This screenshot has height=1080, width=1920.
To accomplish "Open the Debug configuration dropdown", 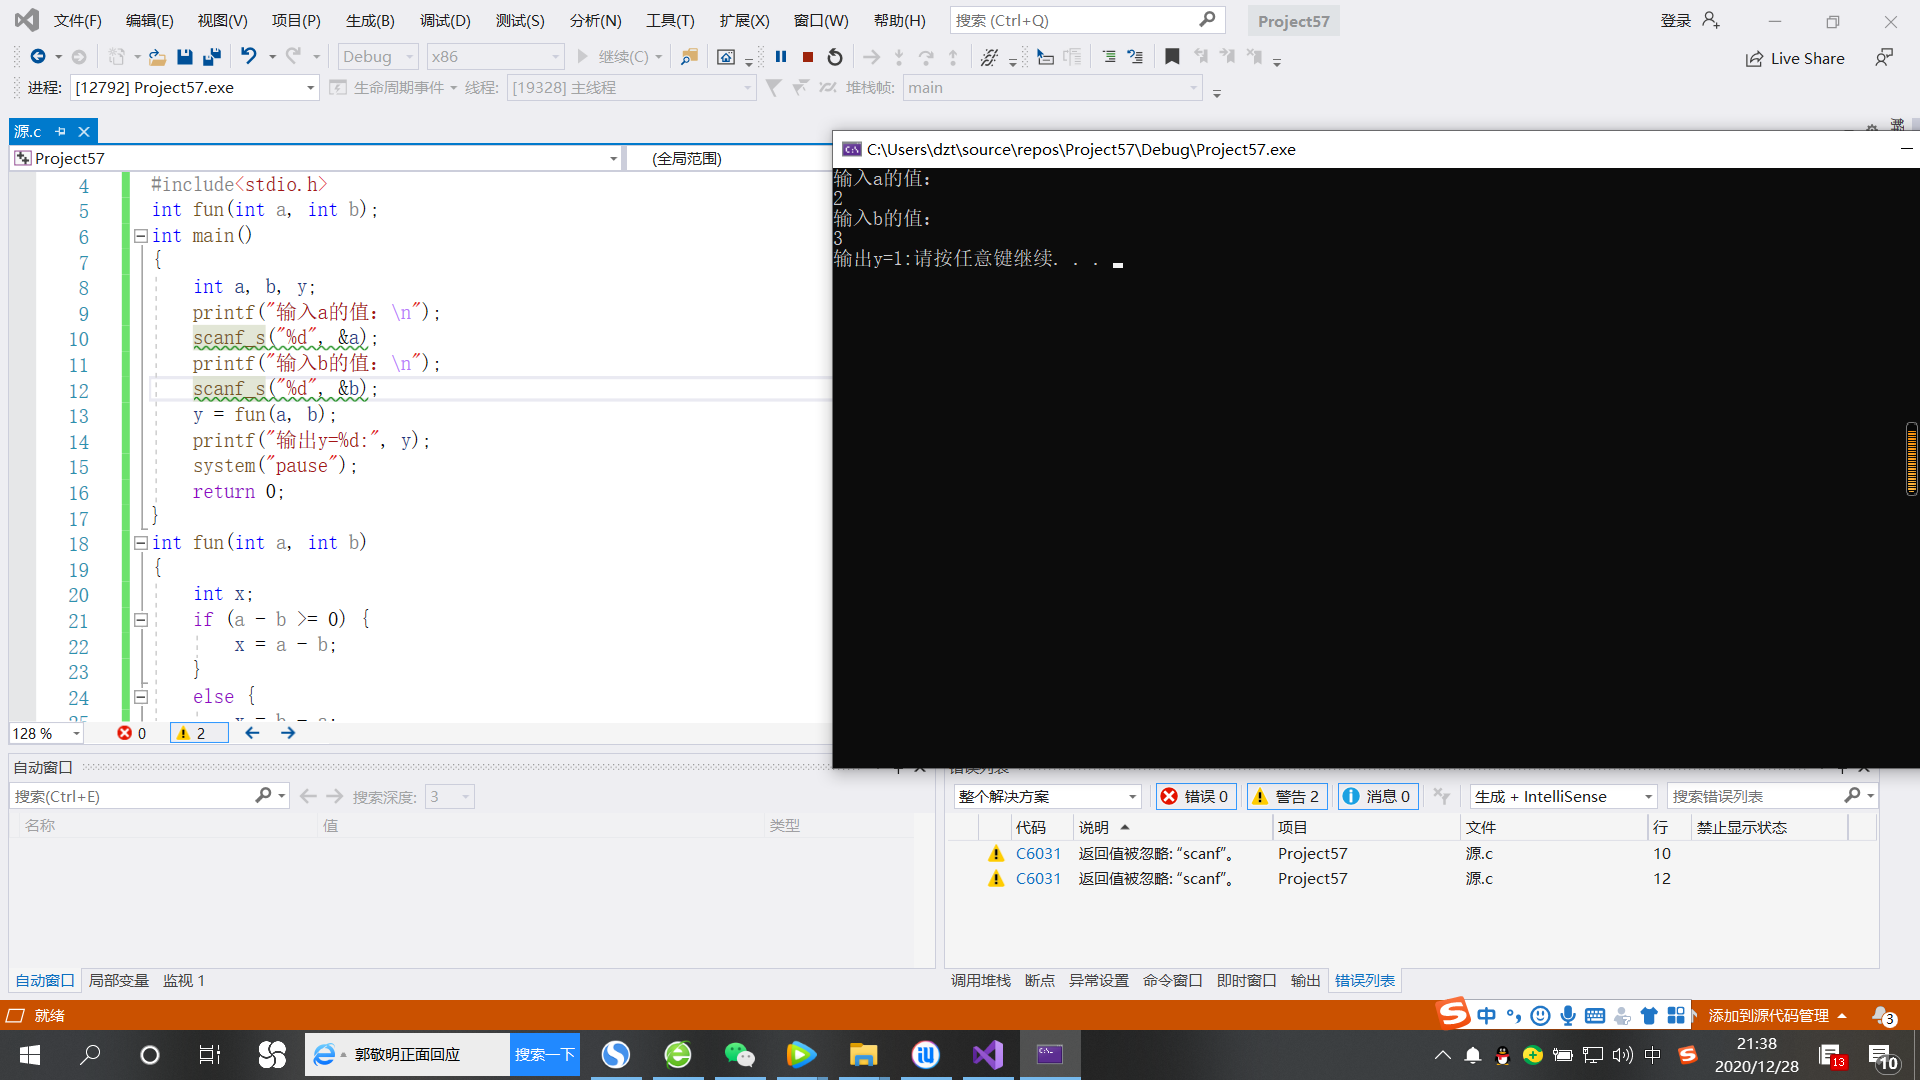I will (378, 57).
